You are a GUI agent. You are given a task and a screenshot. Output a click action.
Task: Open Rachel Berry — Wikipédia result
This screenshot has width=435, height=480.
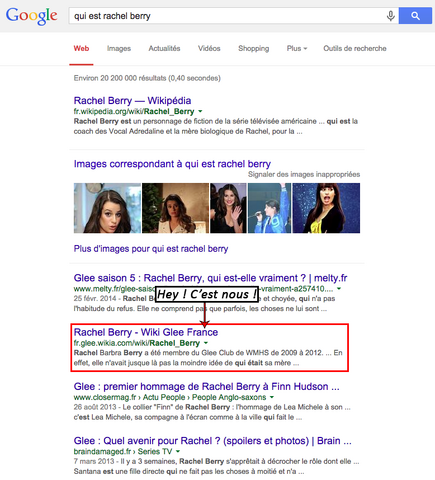(132, 100)
